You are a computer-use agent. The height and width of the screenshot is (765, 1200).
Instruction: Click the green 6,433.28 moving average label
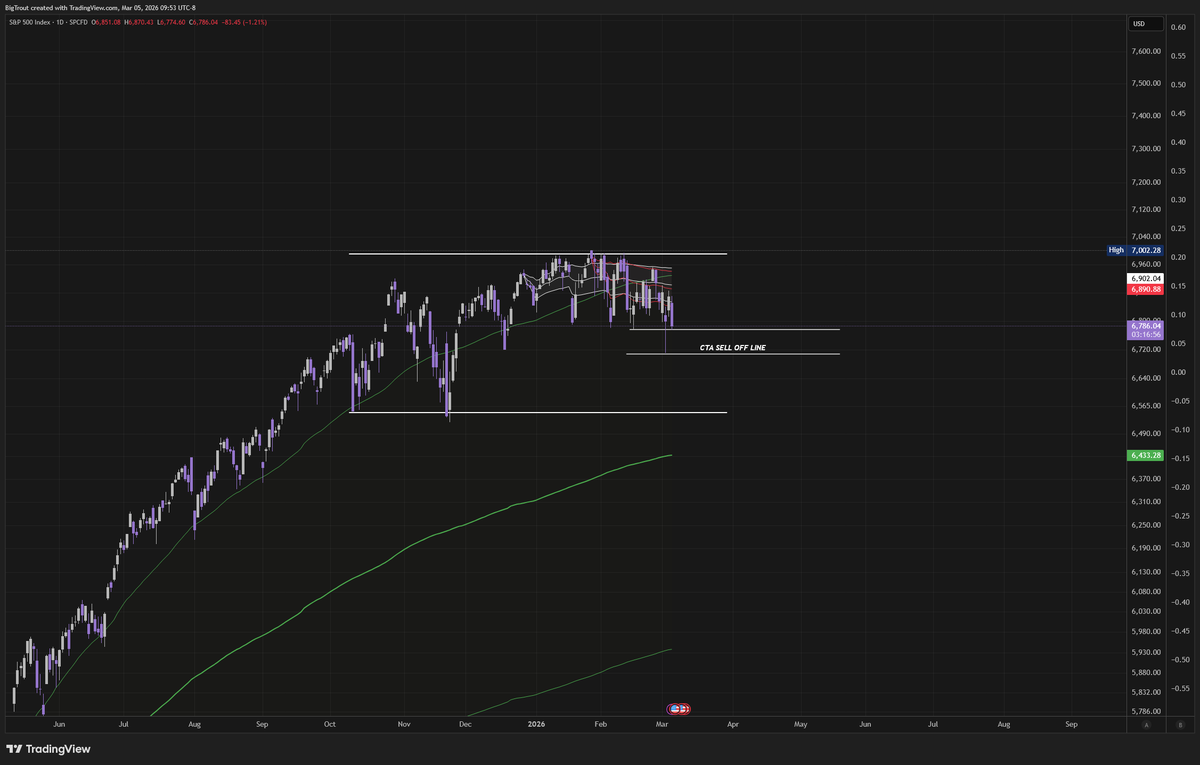pos(1145,455)
